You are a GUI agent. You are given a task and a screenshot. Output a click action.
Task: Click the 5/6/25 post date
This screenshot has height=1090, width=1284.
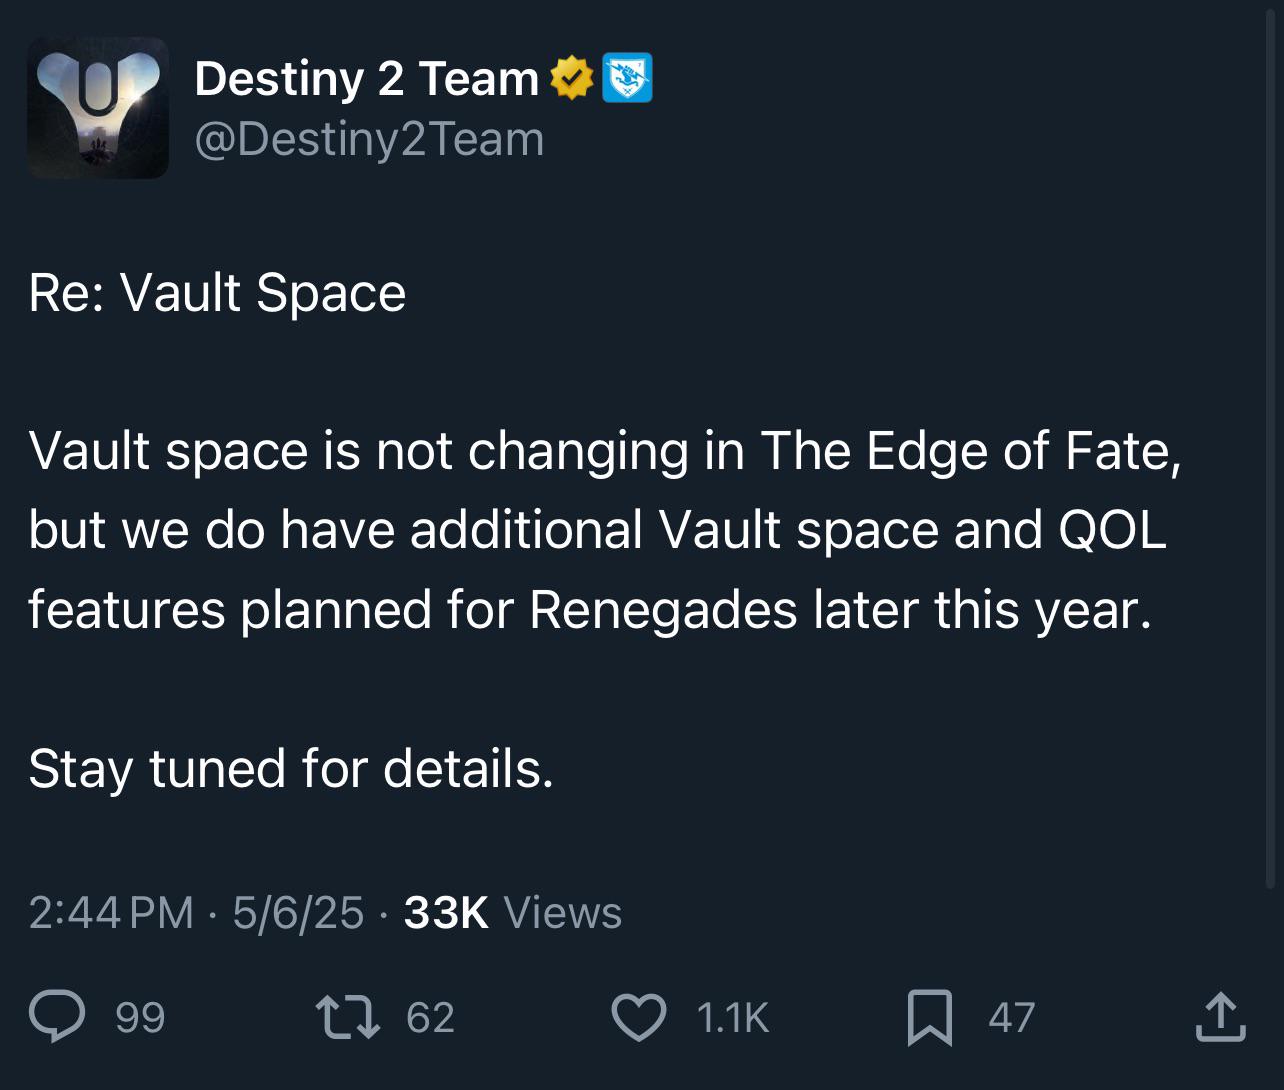pyautogui.click(x=298, y=912)
